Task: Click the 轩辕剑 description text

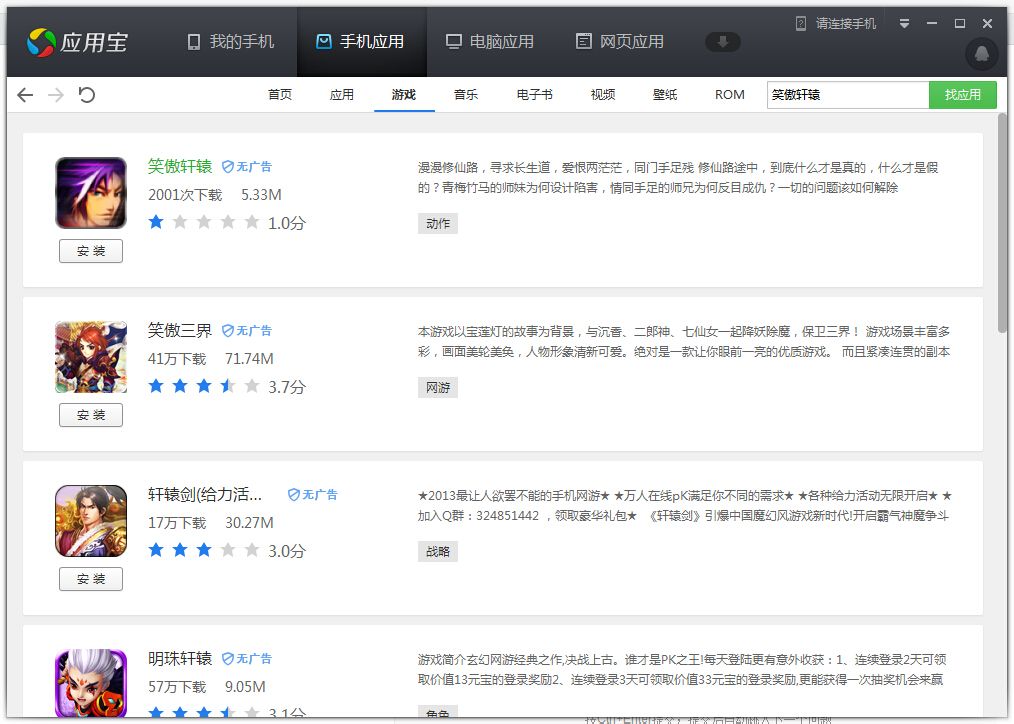Action: (x=684, y=506)
